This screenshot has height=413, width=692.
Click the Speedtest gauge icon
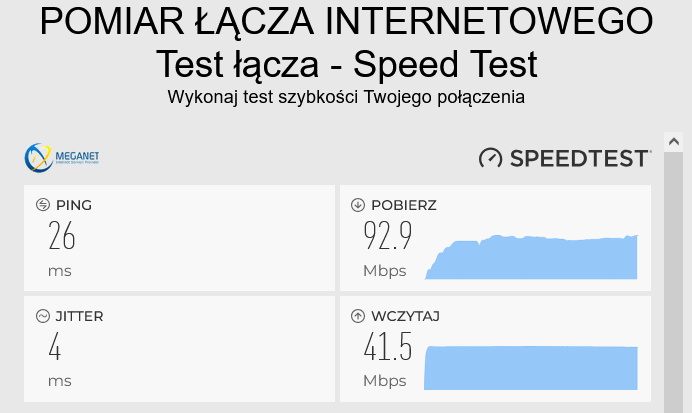click(x=490, y=158)
